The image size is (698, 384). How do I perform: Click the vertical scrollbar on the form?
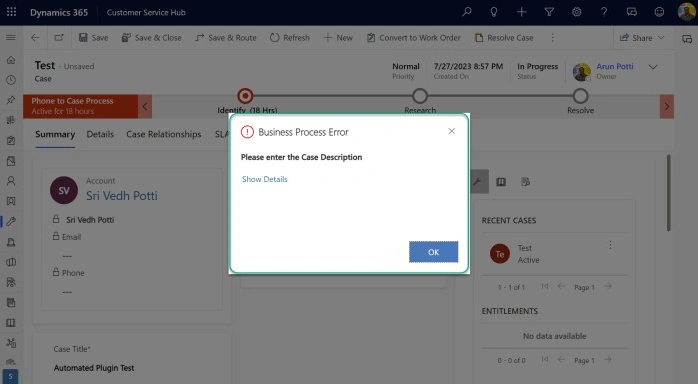[668, 193]
